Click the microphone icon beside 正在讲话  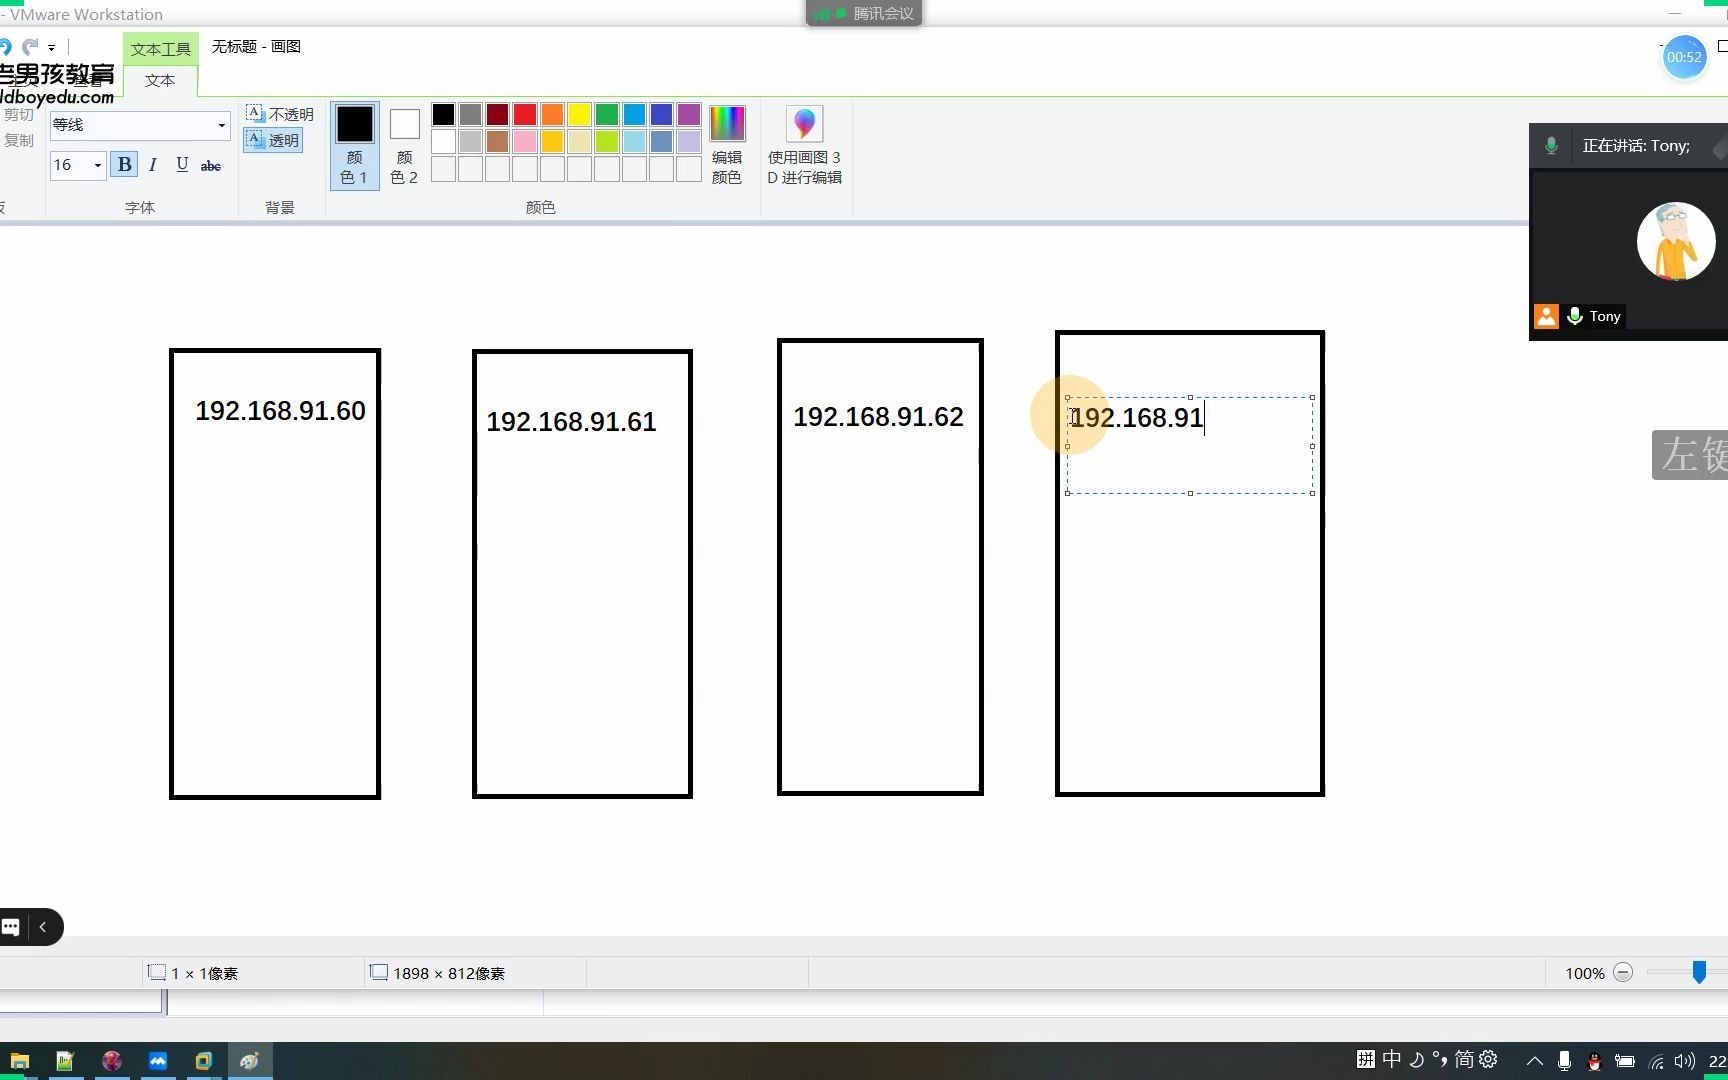pyautogui.click(x=1551, y=146)
